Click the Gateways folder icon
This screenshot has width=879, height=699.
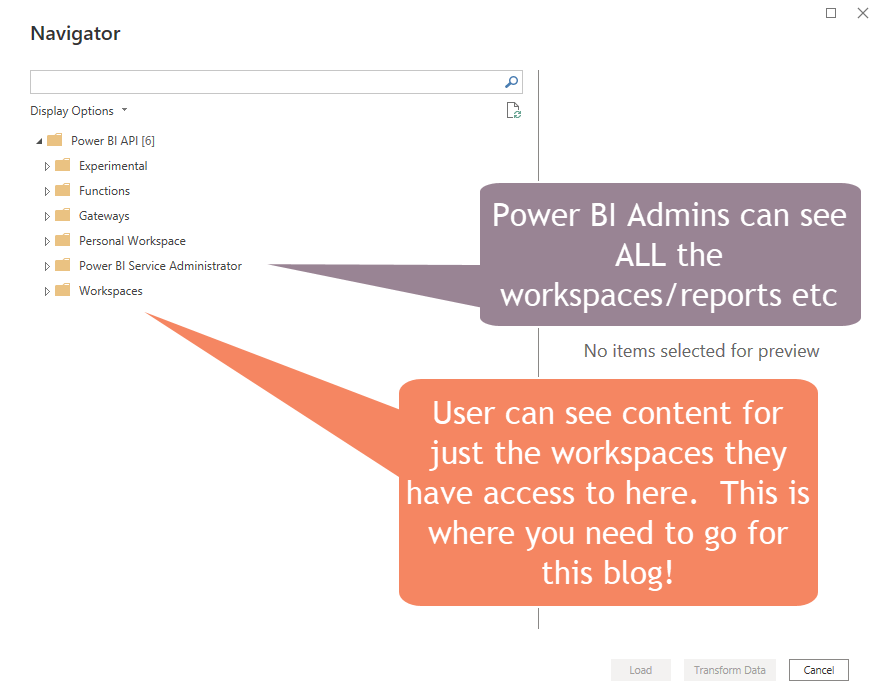click(61, 215)
